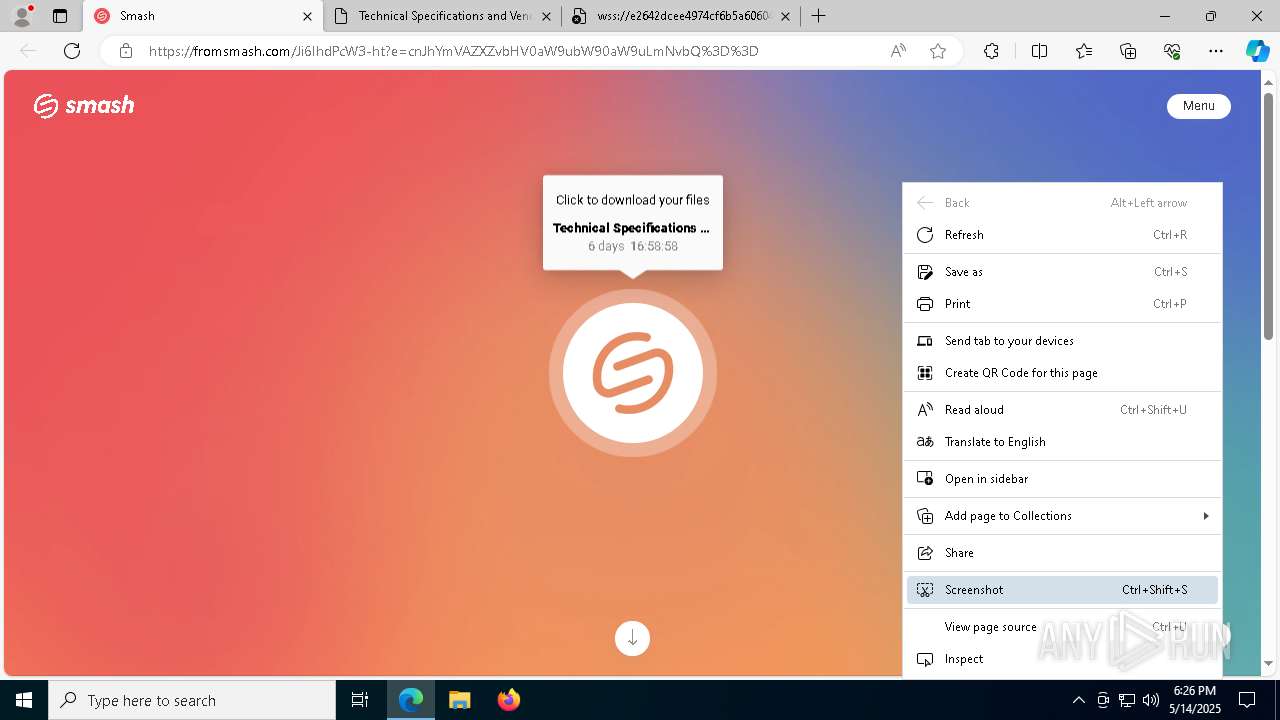Select Inspect in the context menu
Screen dimensions: 1280x720
coord(1062,659)
